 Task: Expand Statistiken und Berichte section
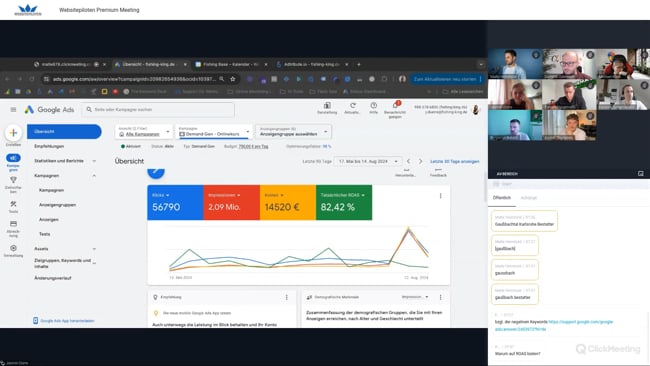click(94, 161)
